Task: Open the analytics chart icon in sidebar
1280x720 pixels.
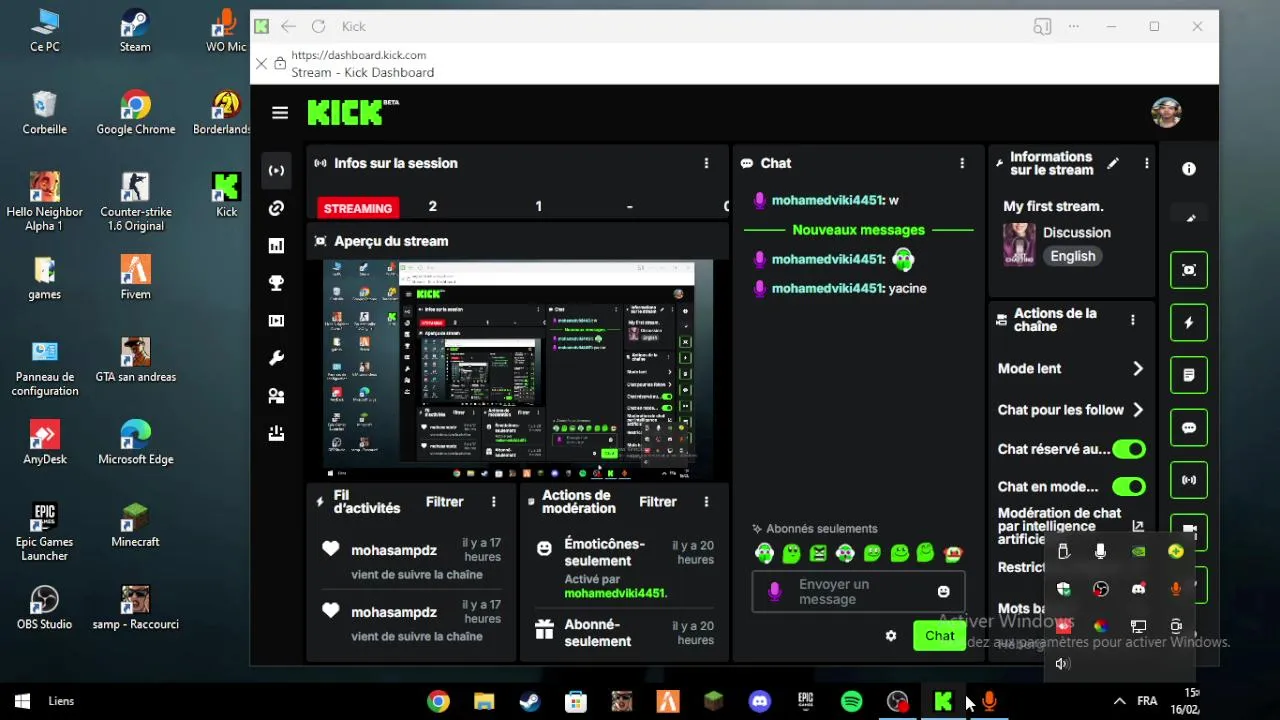Action: (x=277, y=246)
